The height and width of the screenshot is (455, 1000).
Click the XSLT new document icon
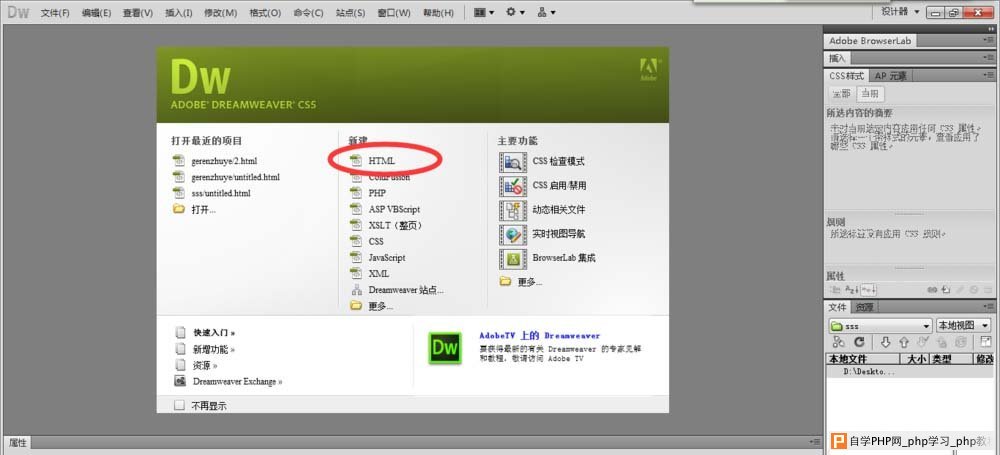[356, 225]
